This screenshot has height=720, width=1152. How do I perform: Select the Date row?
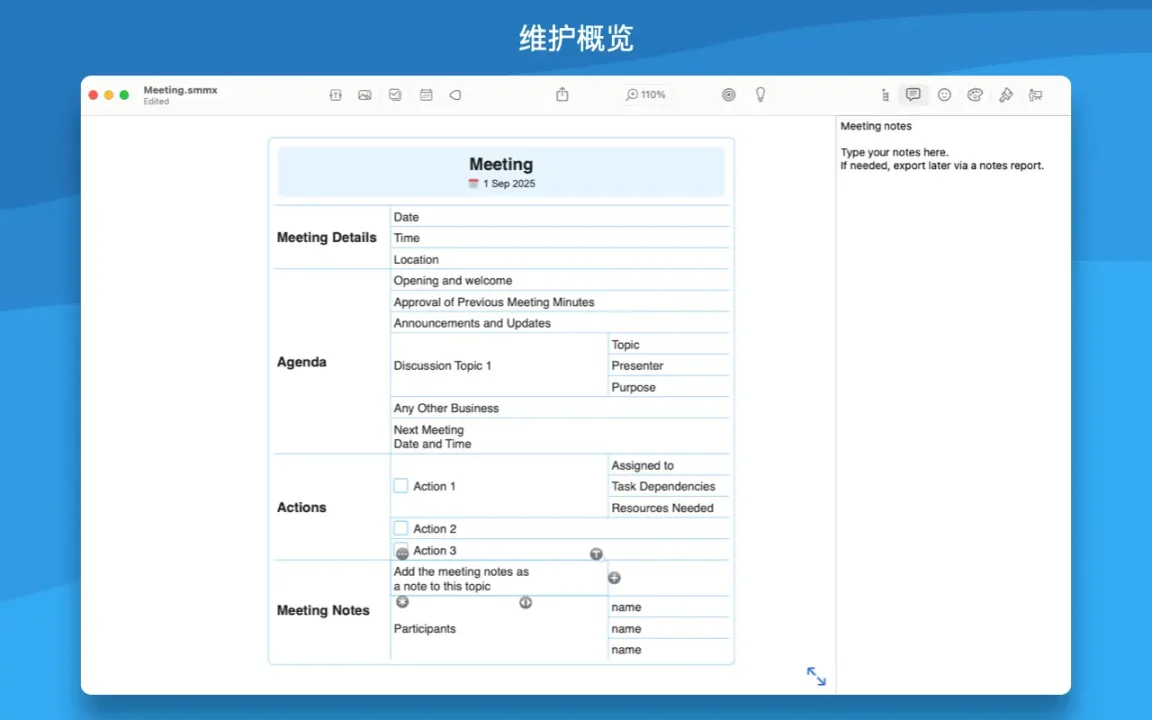pyautogui.click(x=560, y=217)
